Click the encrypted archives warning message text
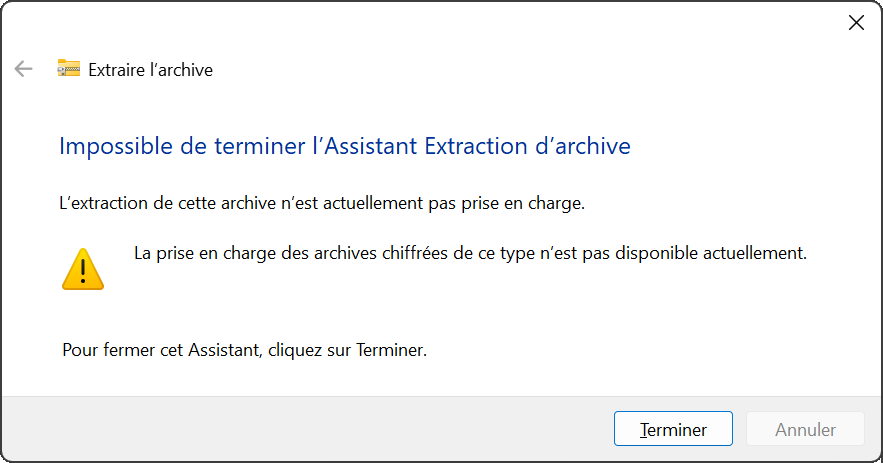This screenshot has width=883, height=463. (470, 253)
